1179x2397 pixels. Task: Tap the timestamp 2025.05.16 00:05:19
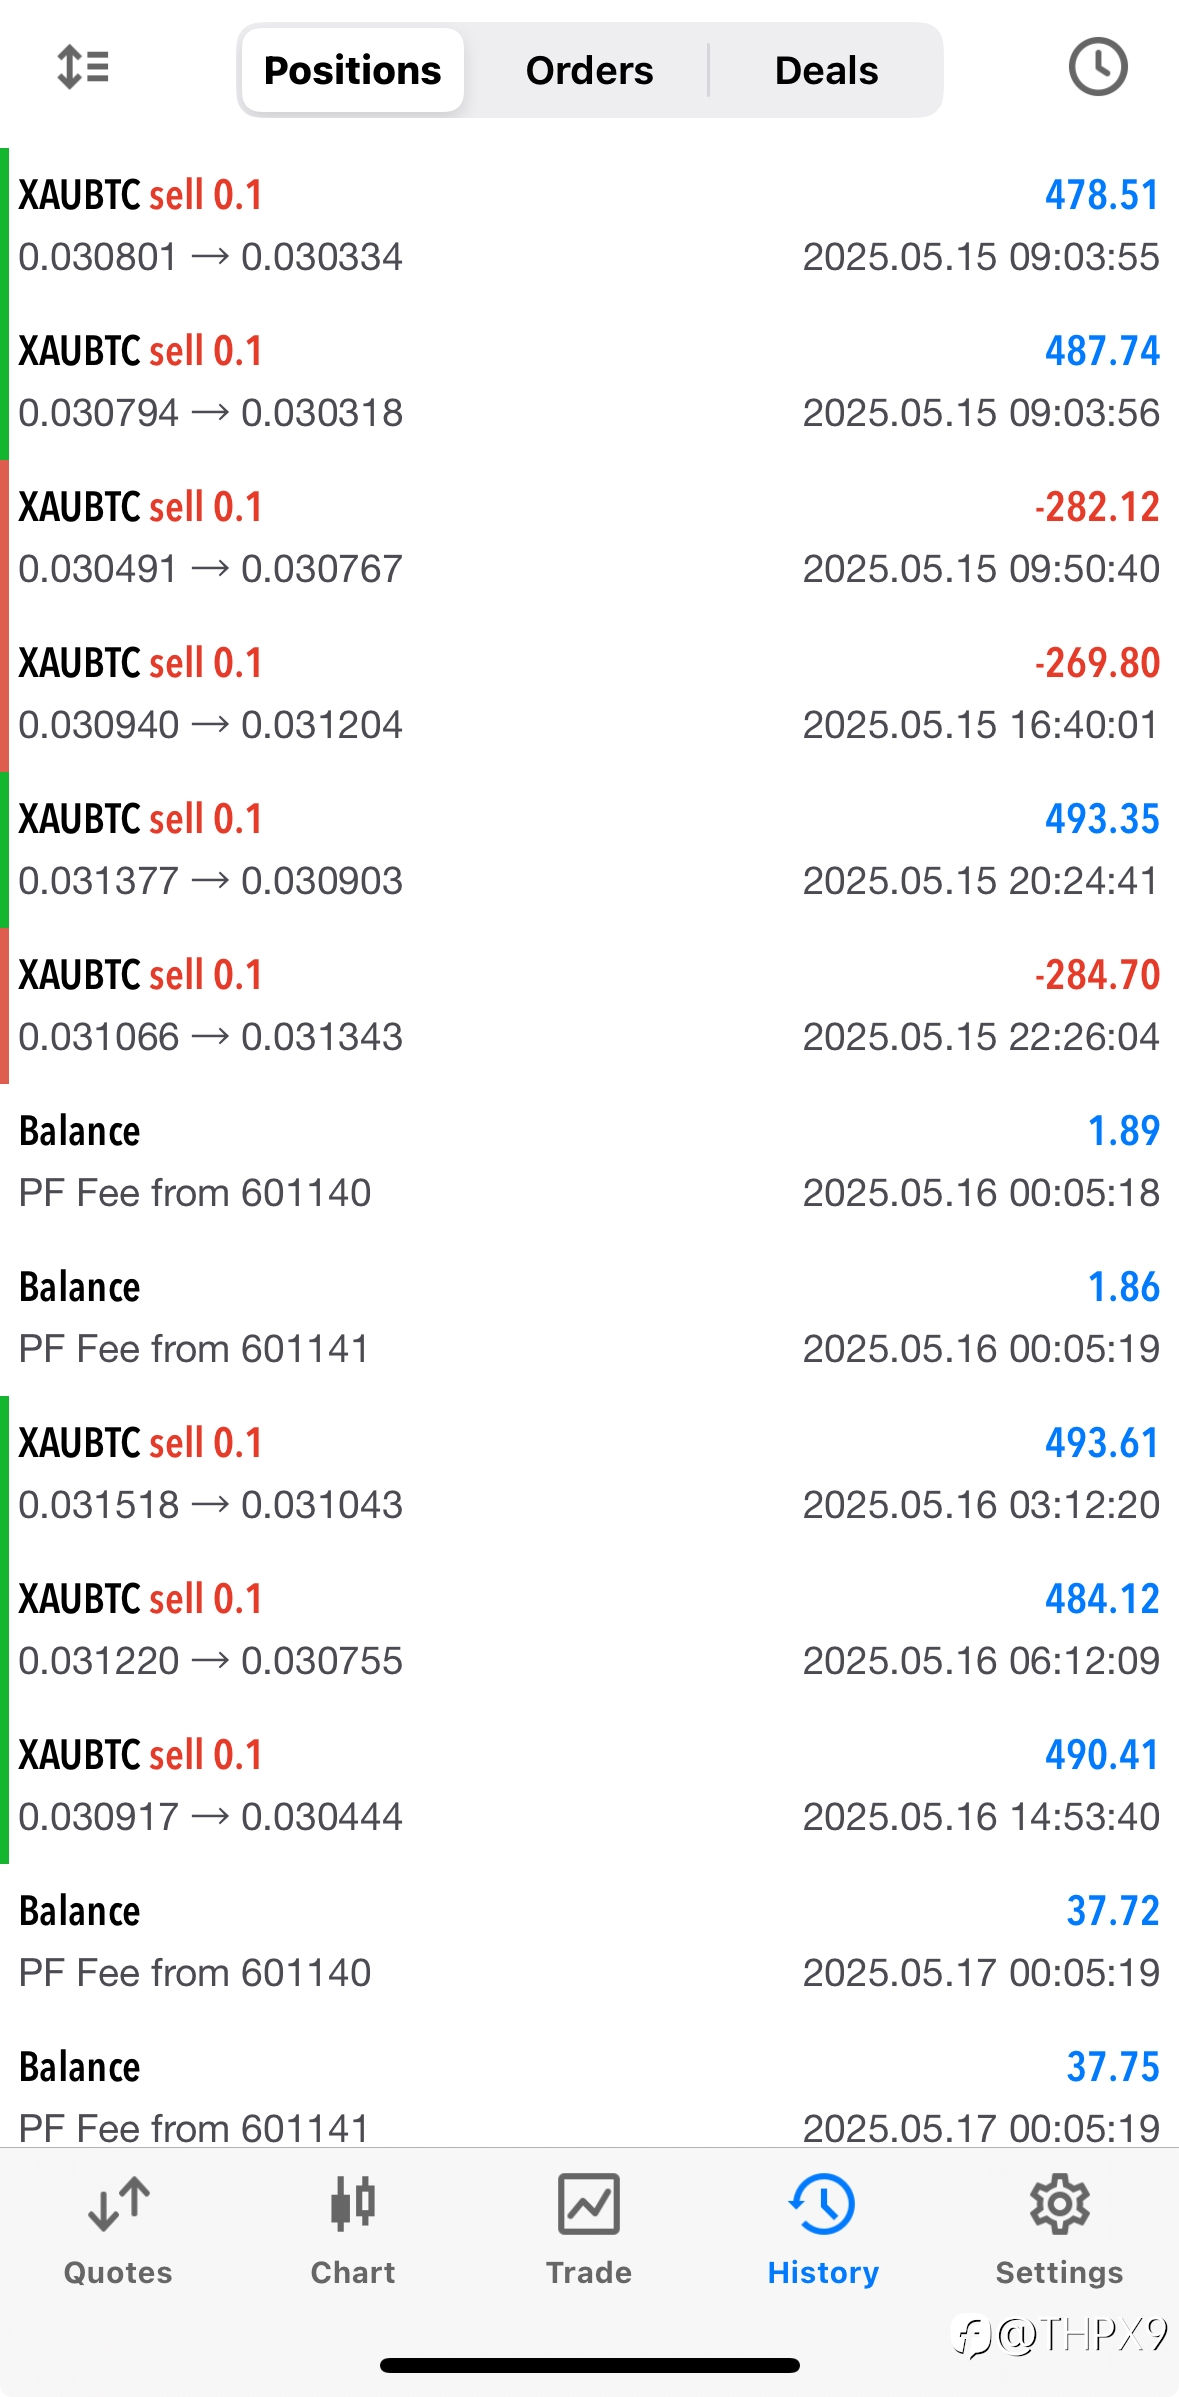click(981, 1349)
